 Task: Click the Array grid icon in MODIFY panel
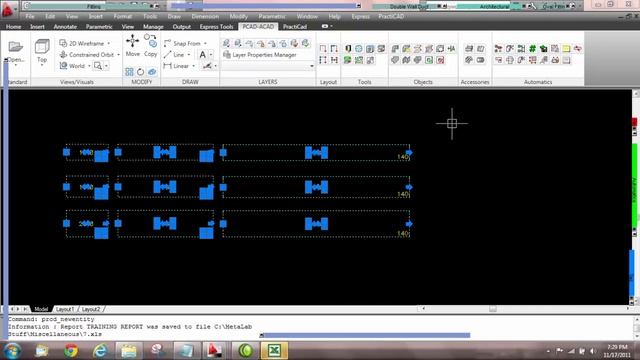129,72
